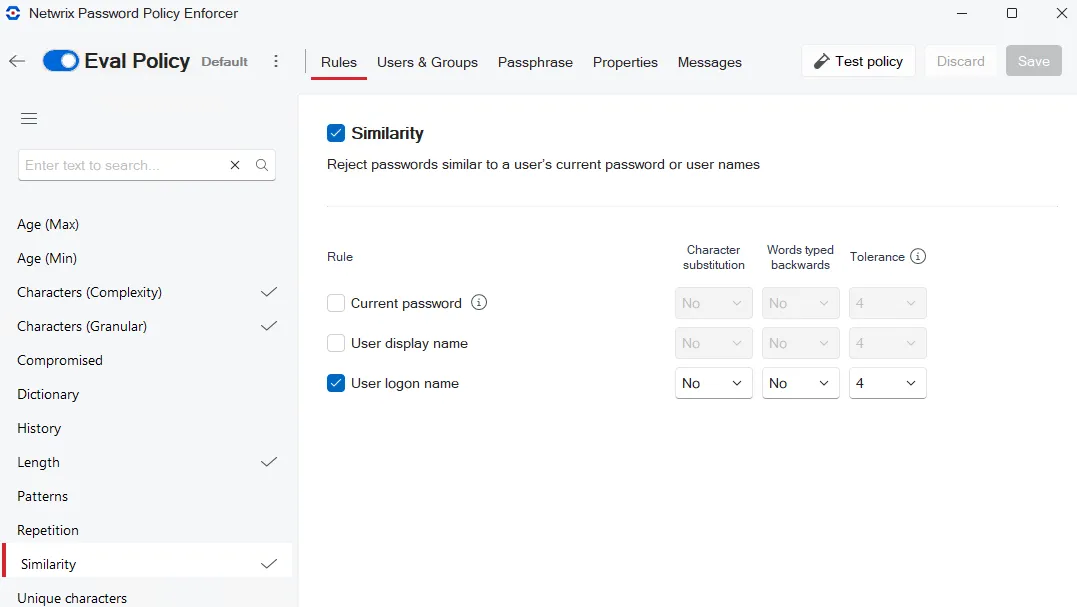Click the Default policy label
The height and width of the screenshot is (607, 1077).
(x=225, y=62)
